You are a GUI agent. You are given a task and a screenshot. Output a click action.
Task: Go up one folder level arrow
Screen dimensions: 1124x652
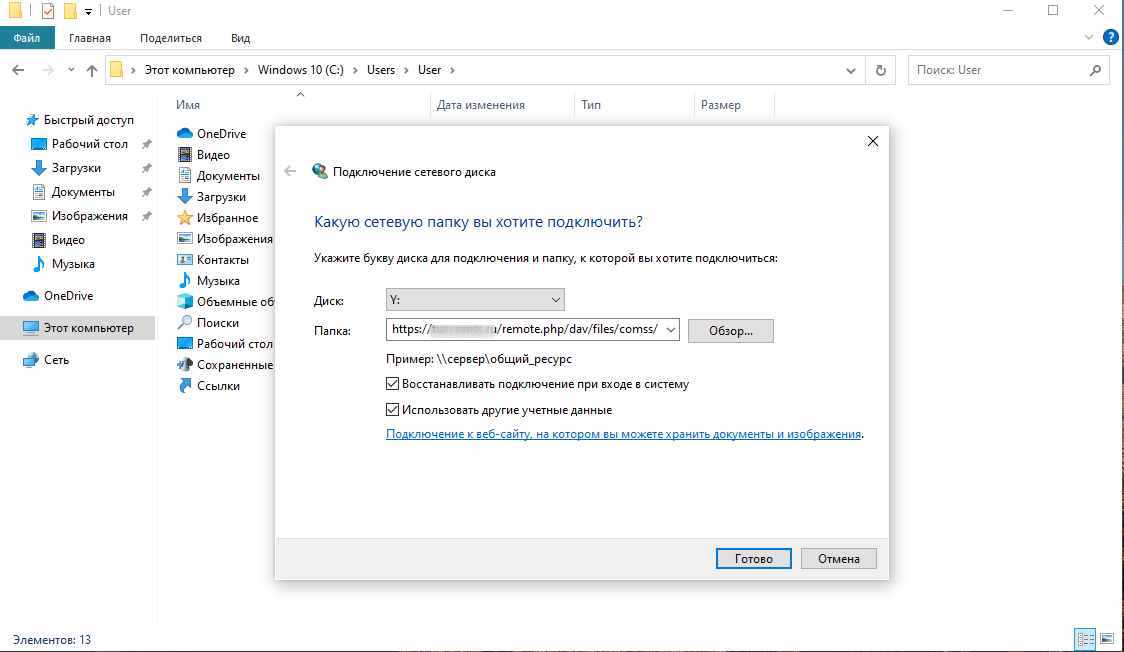coord(92,70)
